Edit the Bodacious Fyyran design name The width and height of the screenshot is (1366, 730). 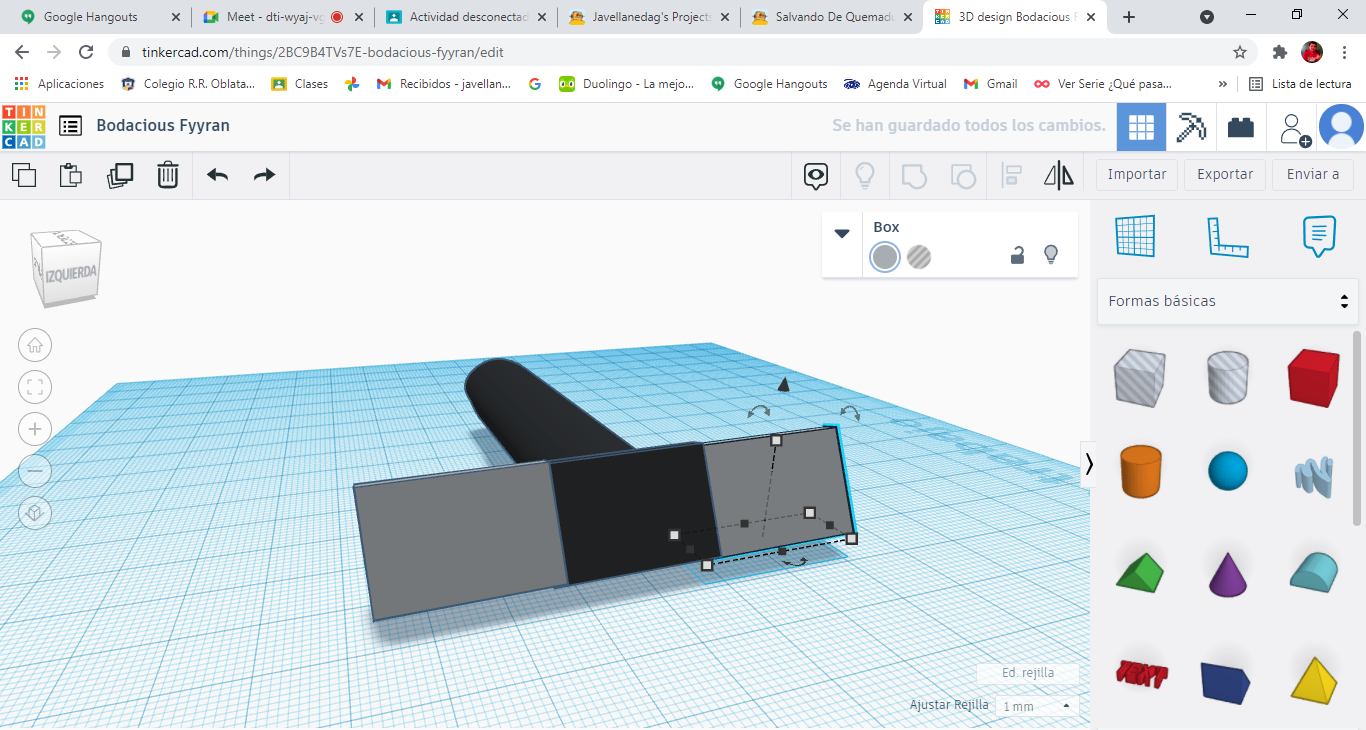pos(163,125)
